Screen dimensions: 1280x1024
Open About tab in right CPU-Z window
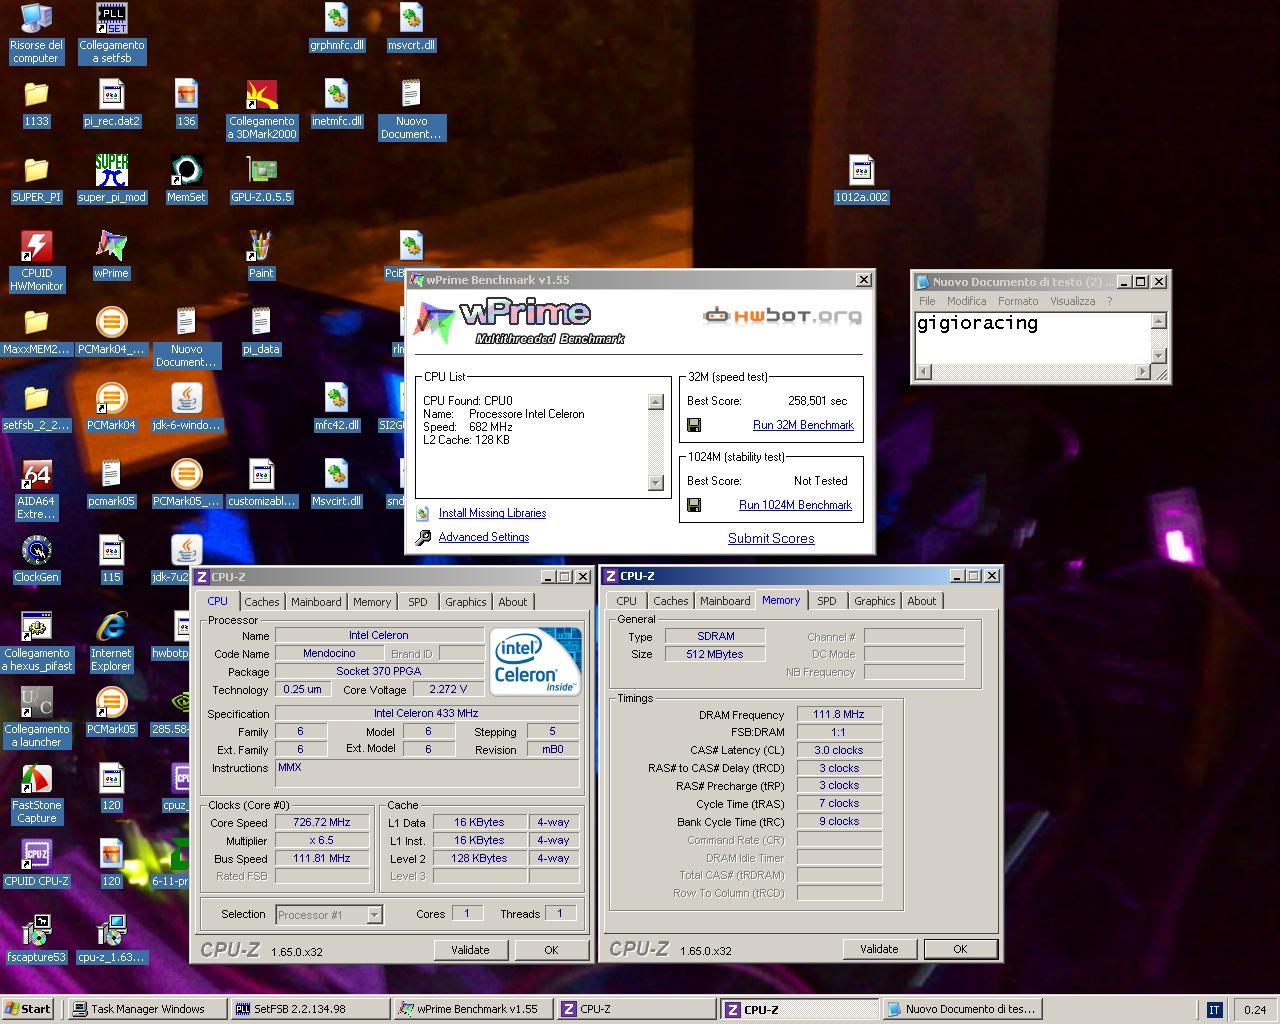point(922,601)
